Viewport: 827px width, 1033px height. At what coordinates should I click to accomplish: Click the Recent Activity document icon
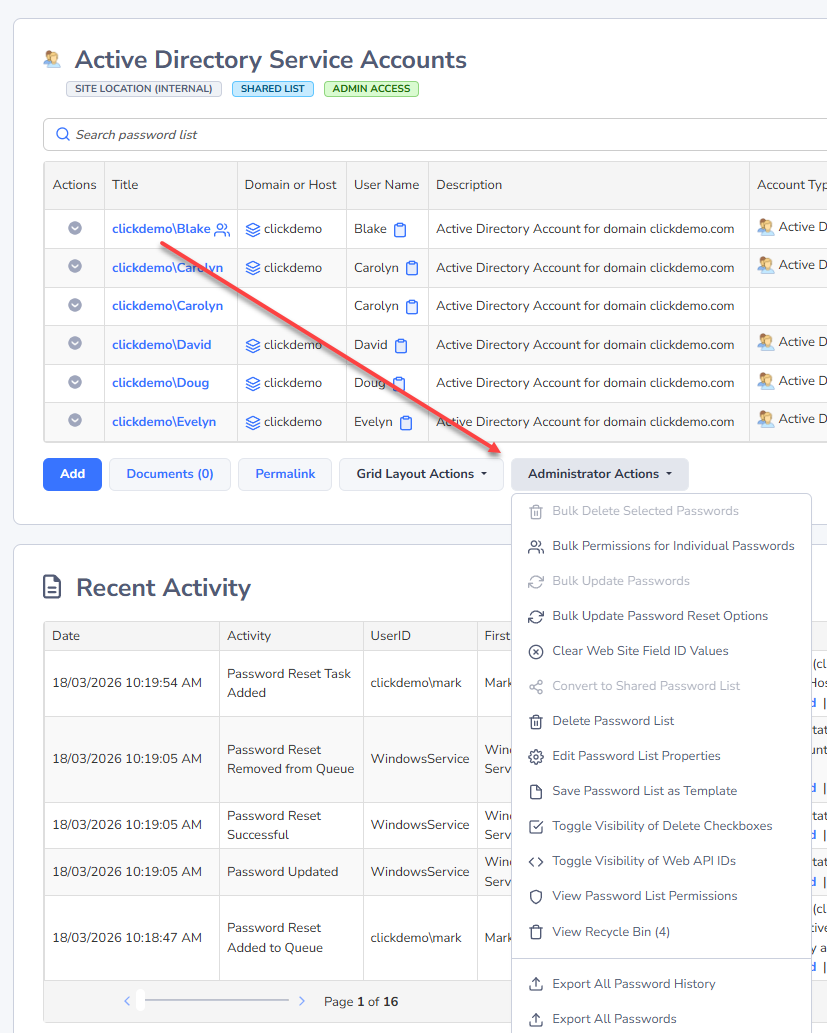click(x=52, y=587)
